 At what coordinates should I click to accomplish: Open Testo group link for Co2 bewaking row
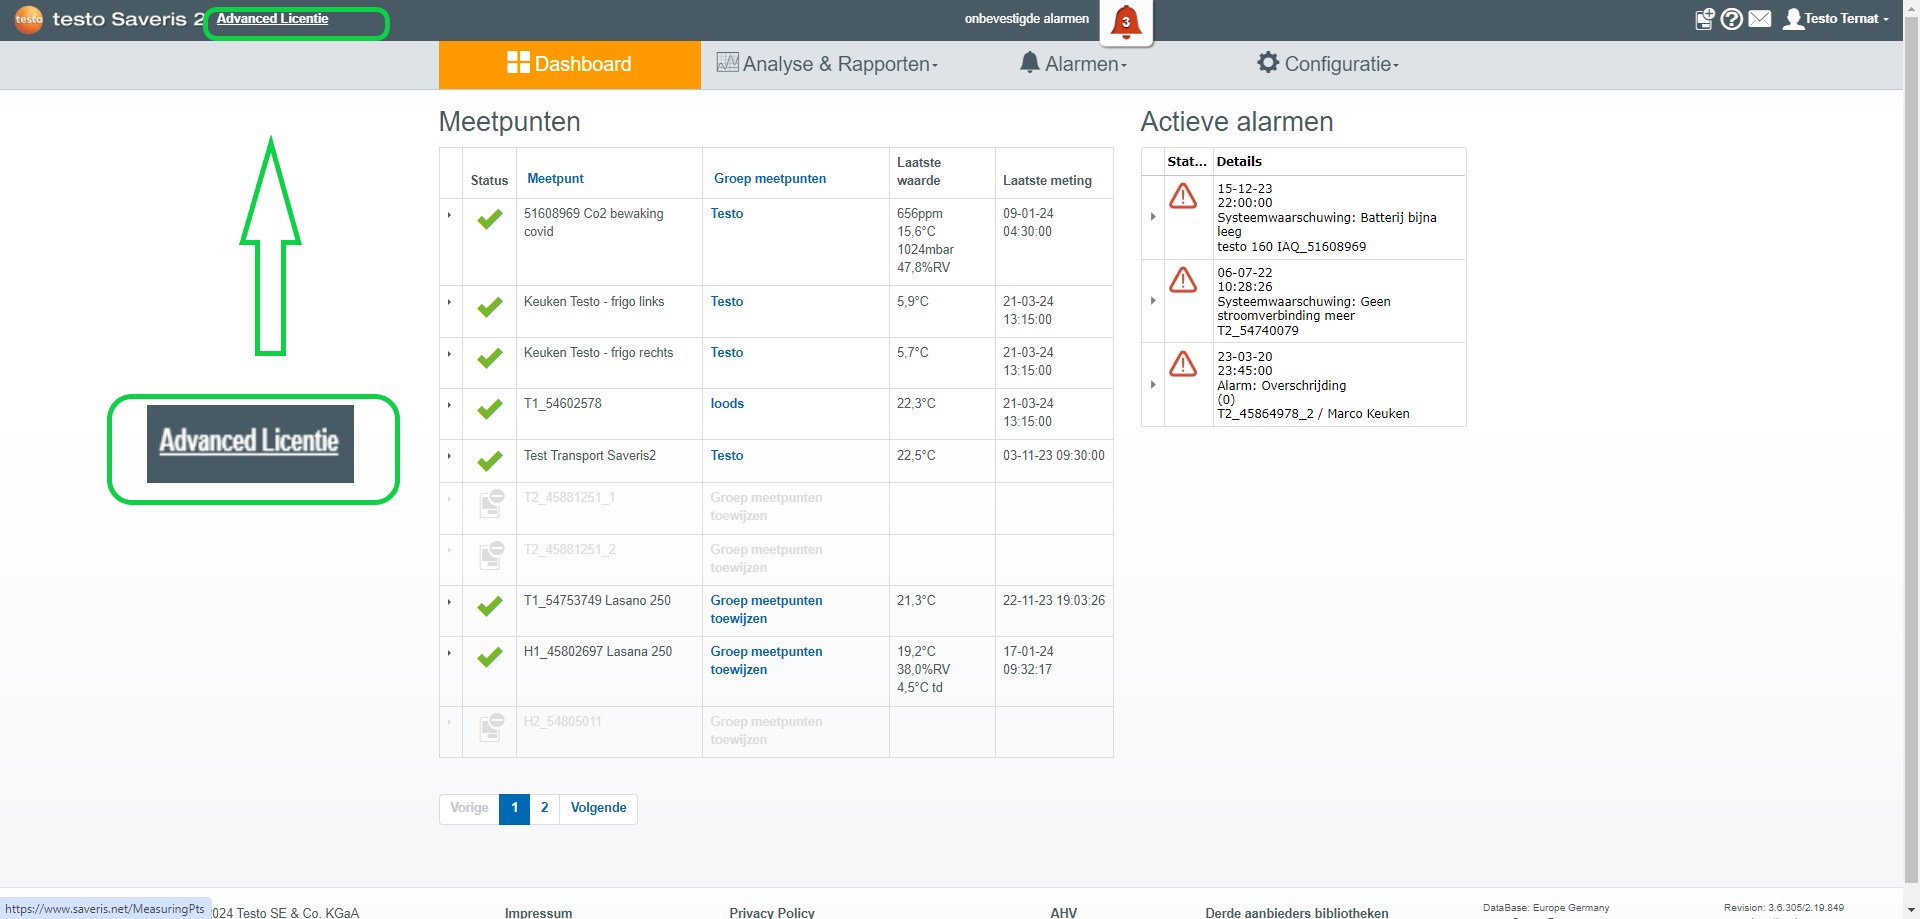coord(727,214)
